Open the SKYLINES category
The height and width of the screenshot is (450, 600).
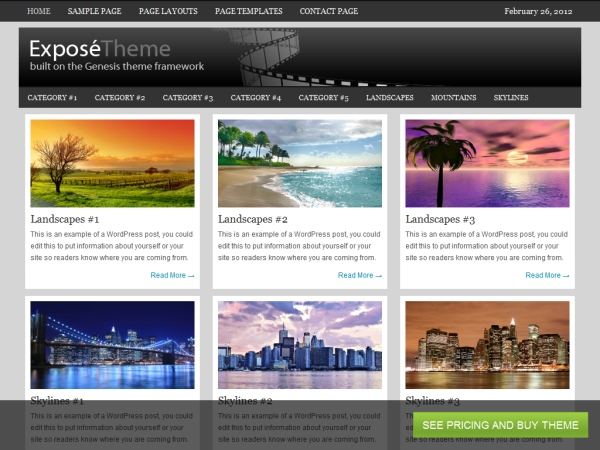click(x=511, y=98)
